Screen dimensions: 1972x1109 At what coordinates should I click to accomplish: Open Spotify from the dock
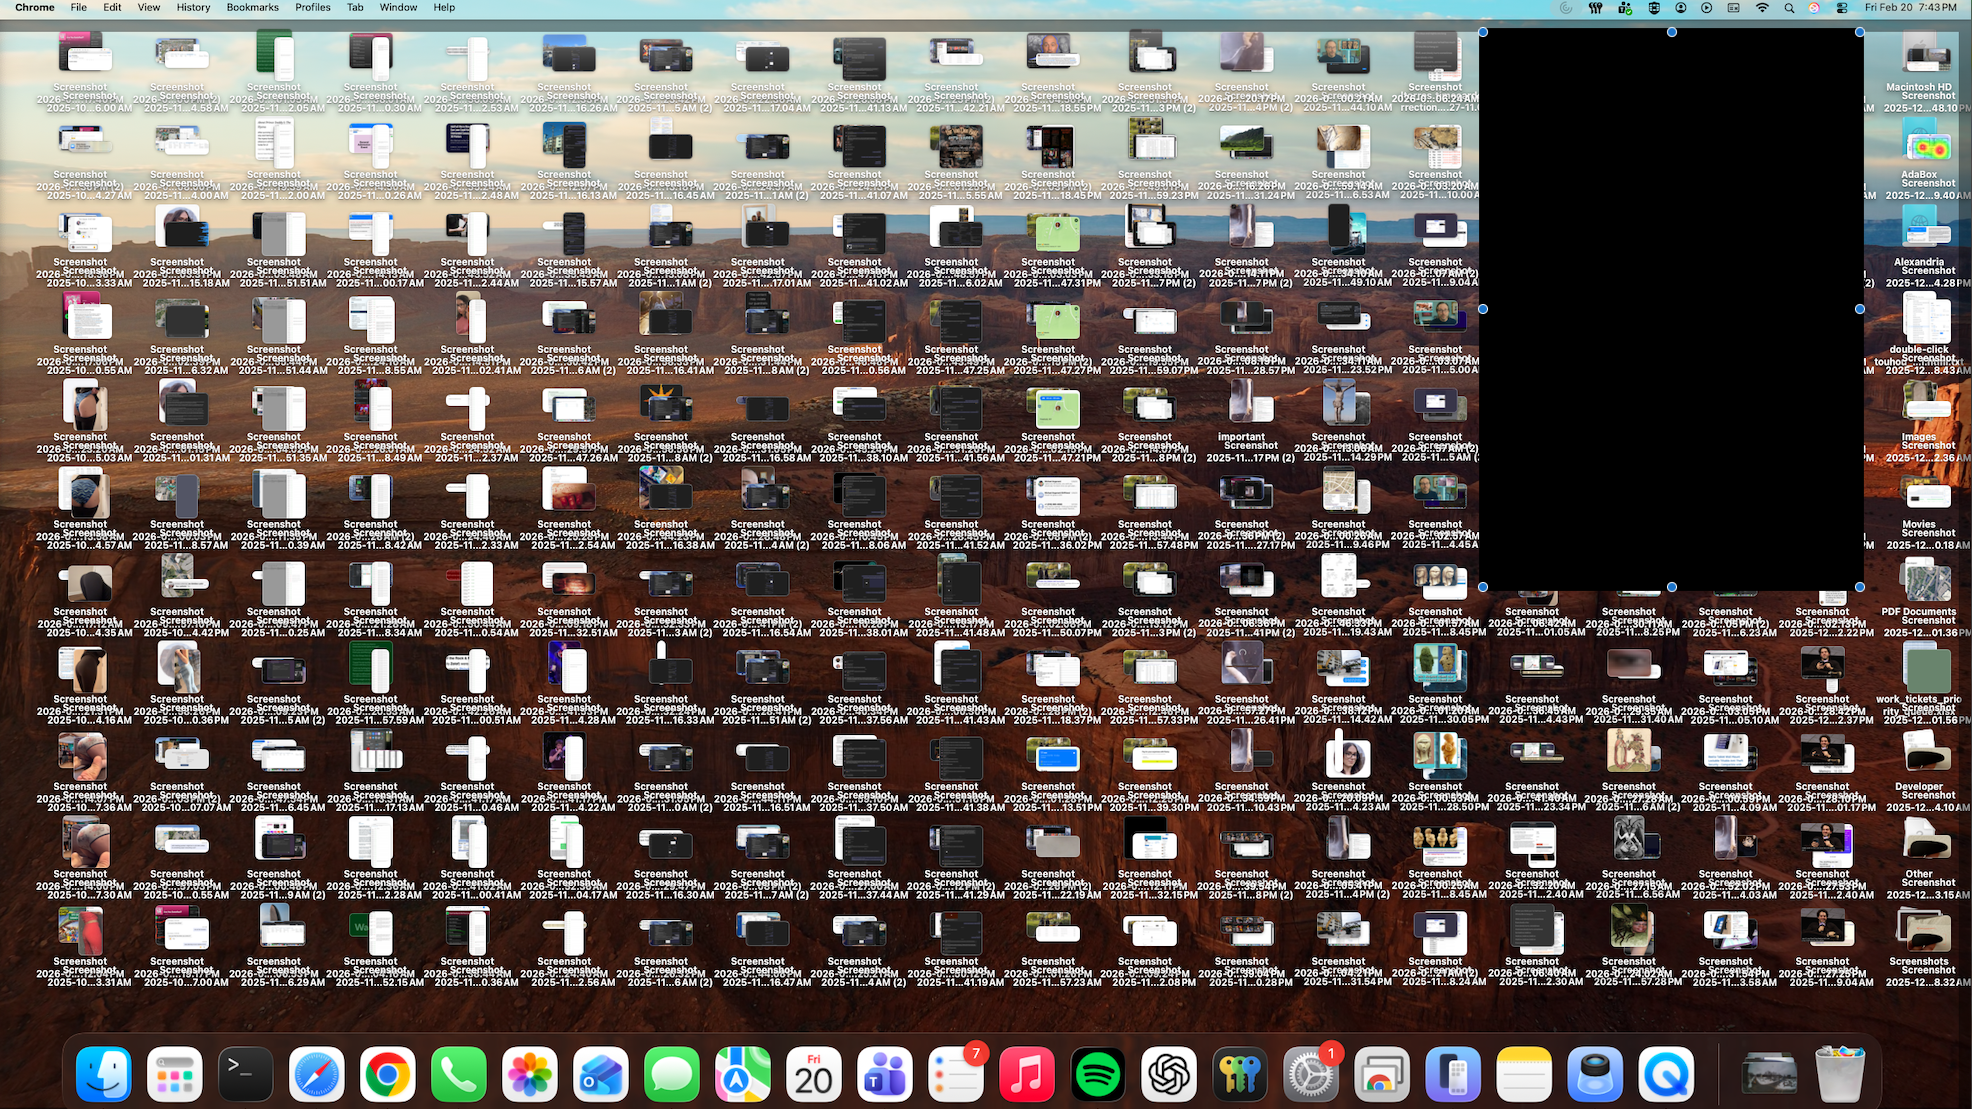(1098, 1075)
